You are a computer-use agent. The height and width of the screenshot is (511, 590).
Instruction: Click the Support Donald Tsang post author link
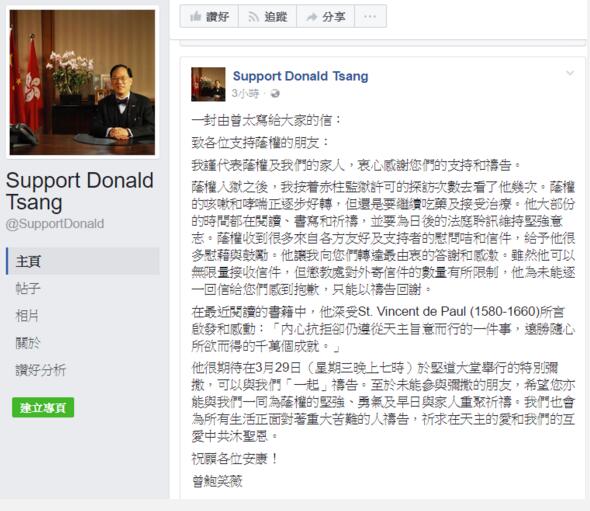pyautogui.click(x=300, y=76)
